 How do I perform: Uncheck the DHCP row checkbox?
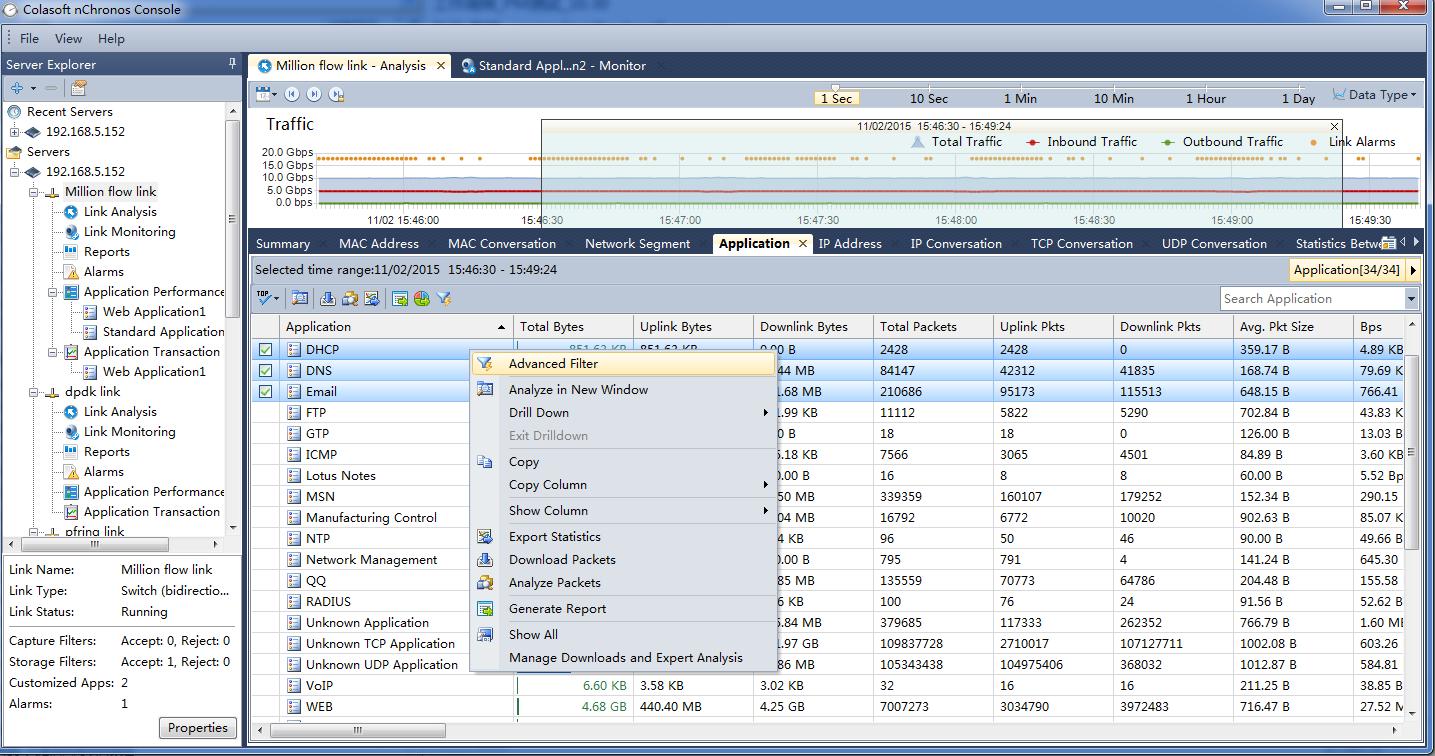pos(265,350)
